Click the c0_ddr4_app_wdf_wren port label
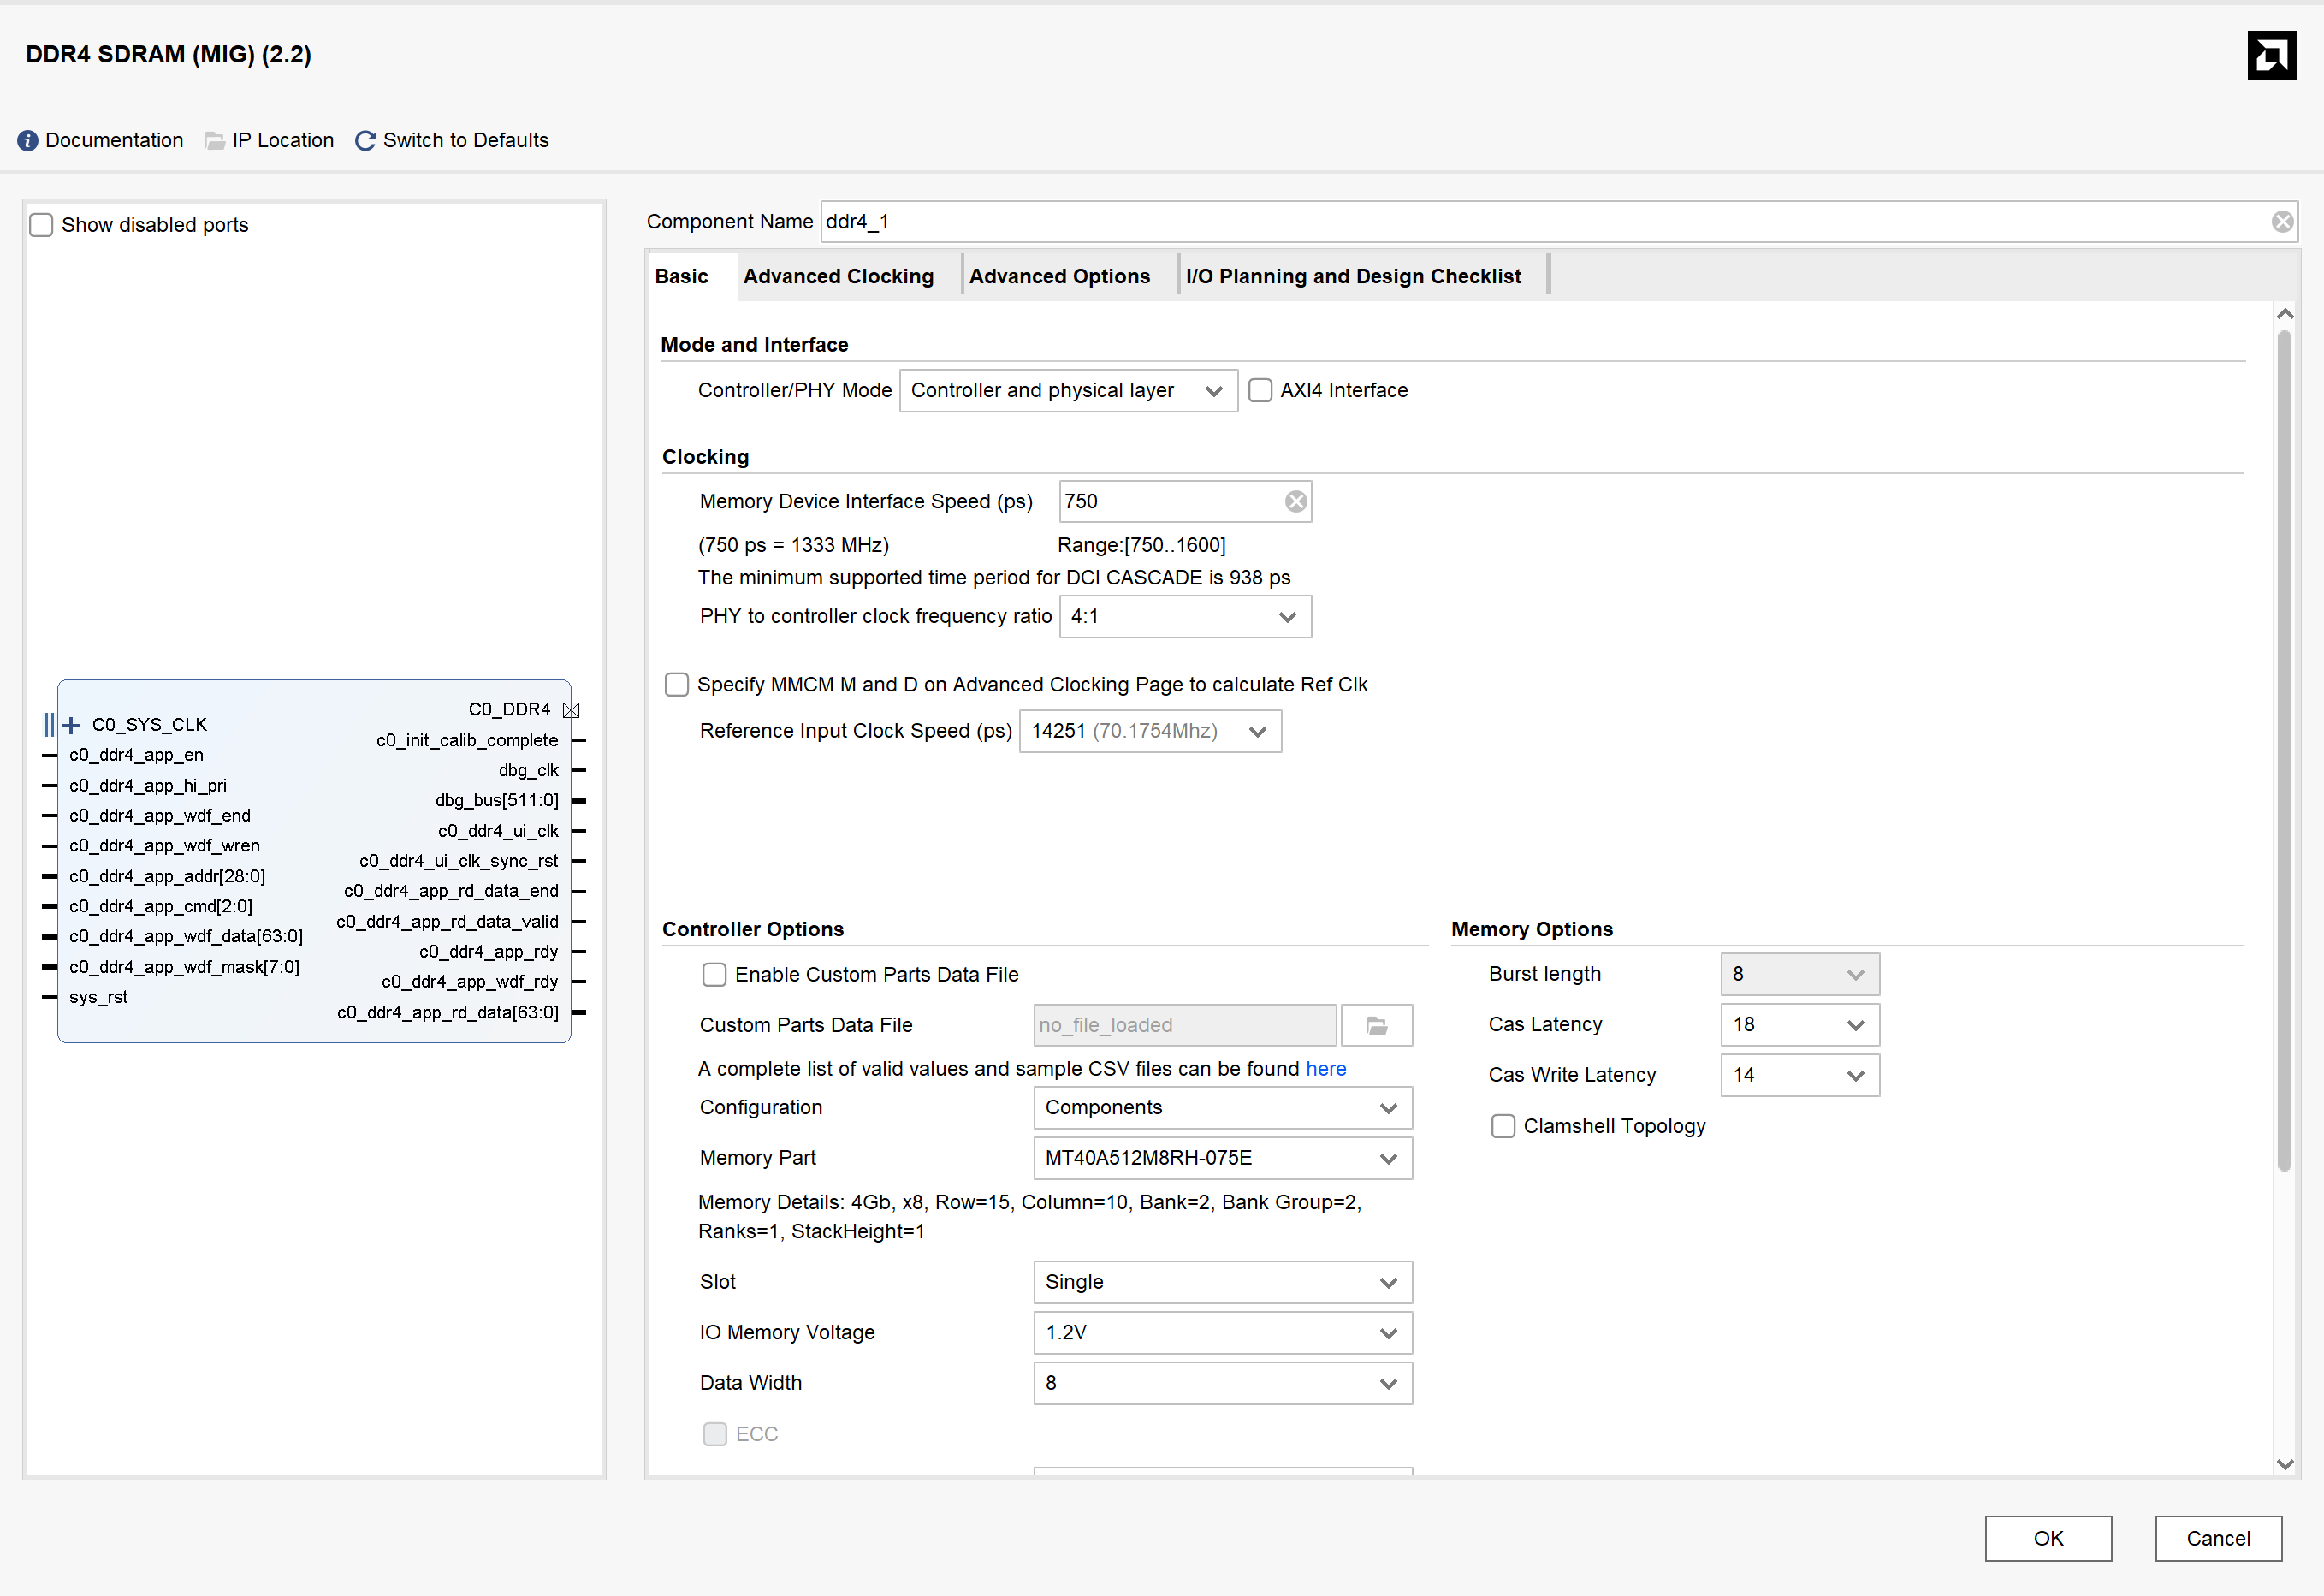 click(164, 846)
